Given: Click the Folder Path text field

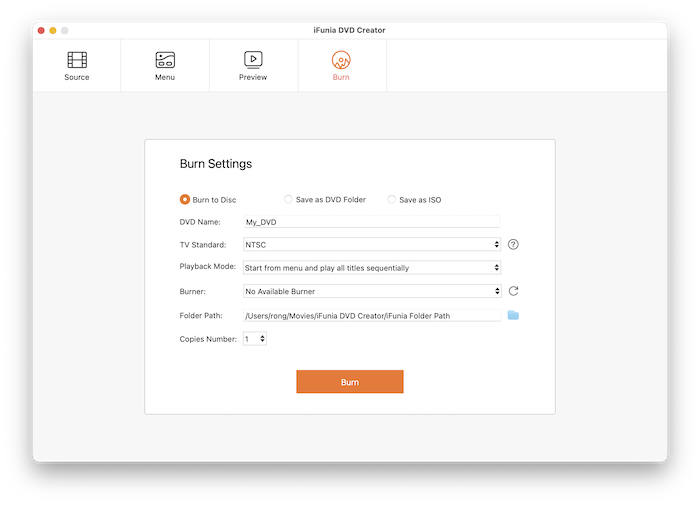Looking at the screenshot, I should 371,315.
